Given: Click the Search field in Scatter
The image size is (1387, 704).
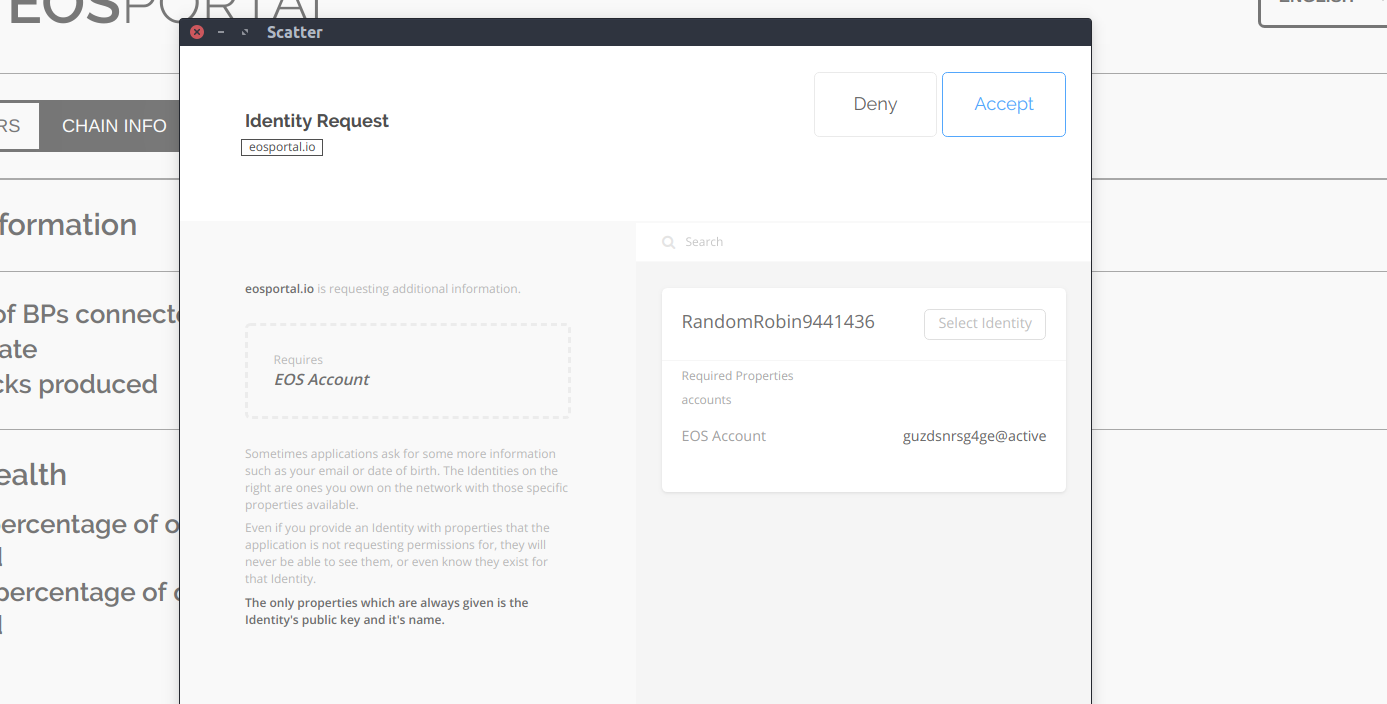Looking at the screenshot, I should pos(863,242).
